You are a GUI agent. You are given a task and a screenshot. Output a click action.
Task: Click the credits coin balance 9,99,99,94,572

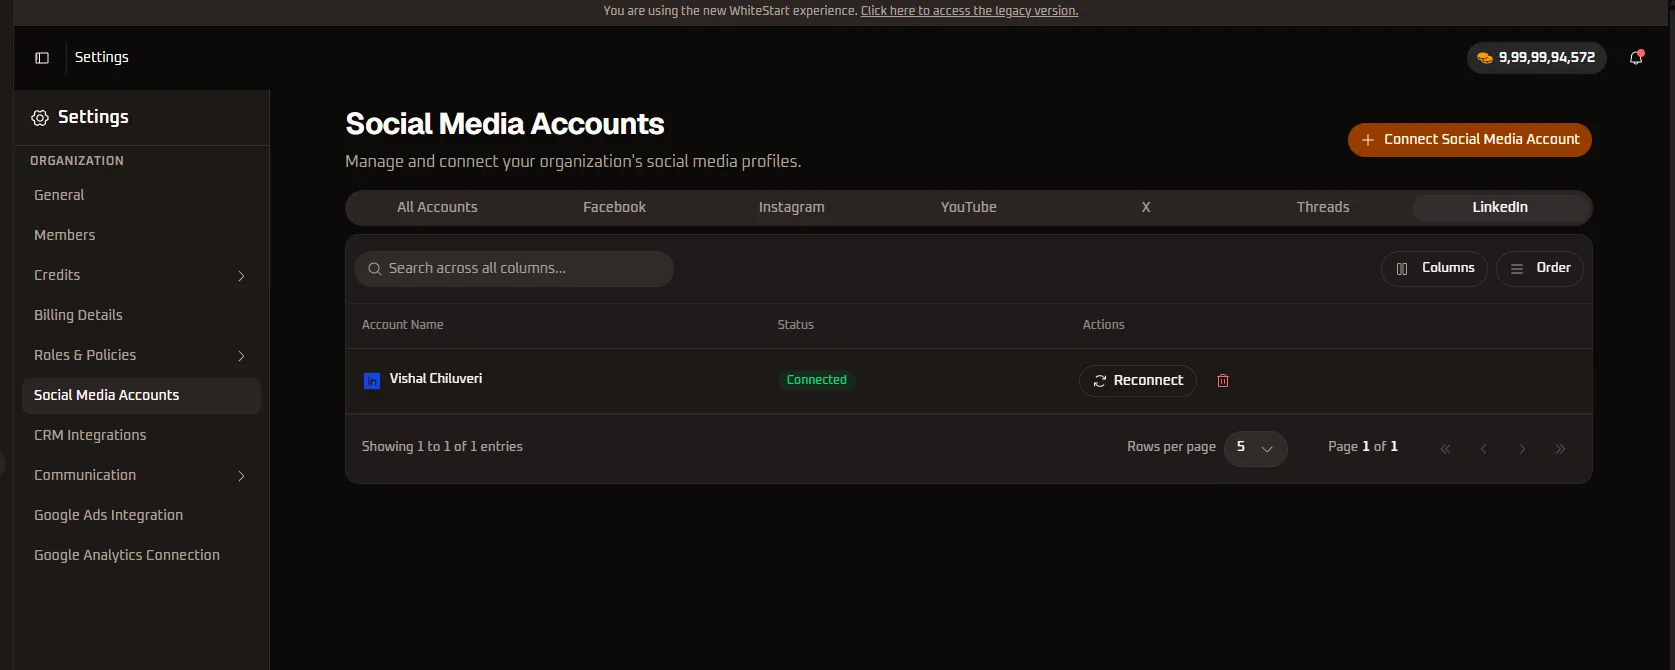tap(1536, 58)
